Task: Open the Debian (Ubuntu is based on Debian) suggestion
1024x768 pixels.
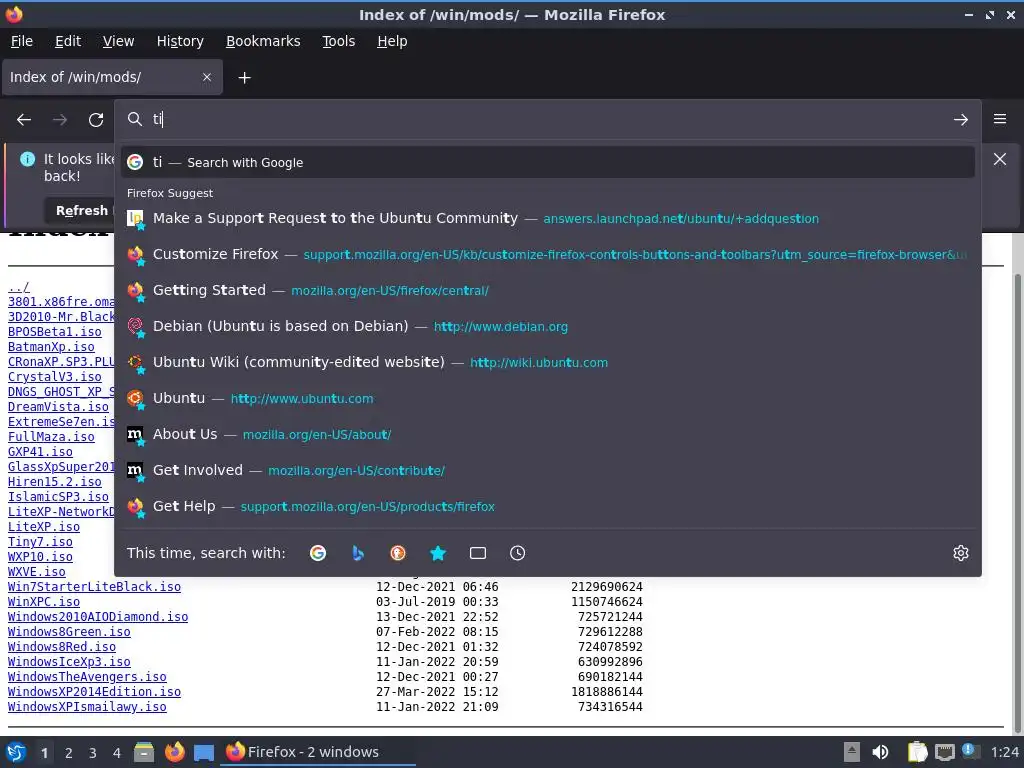Action: point(547,326)
